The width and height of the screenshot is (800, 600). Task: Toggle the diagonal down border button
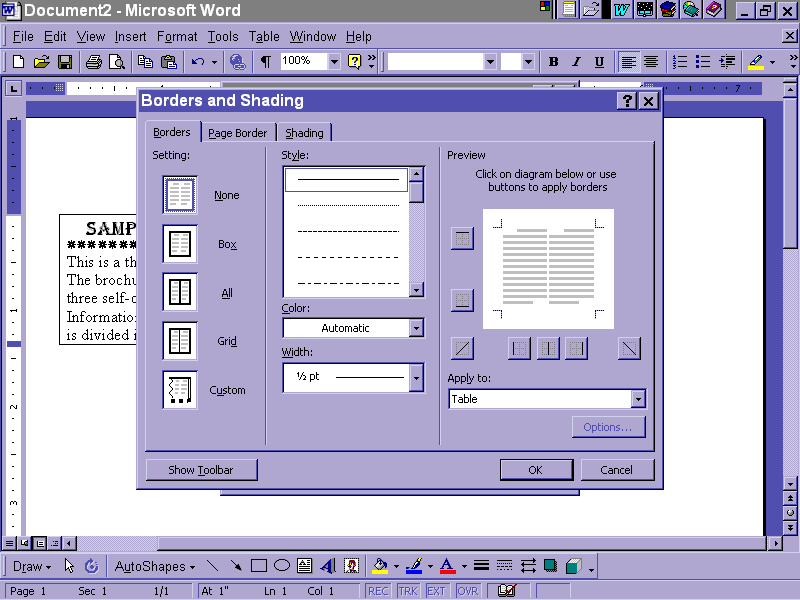click(629, 348)
